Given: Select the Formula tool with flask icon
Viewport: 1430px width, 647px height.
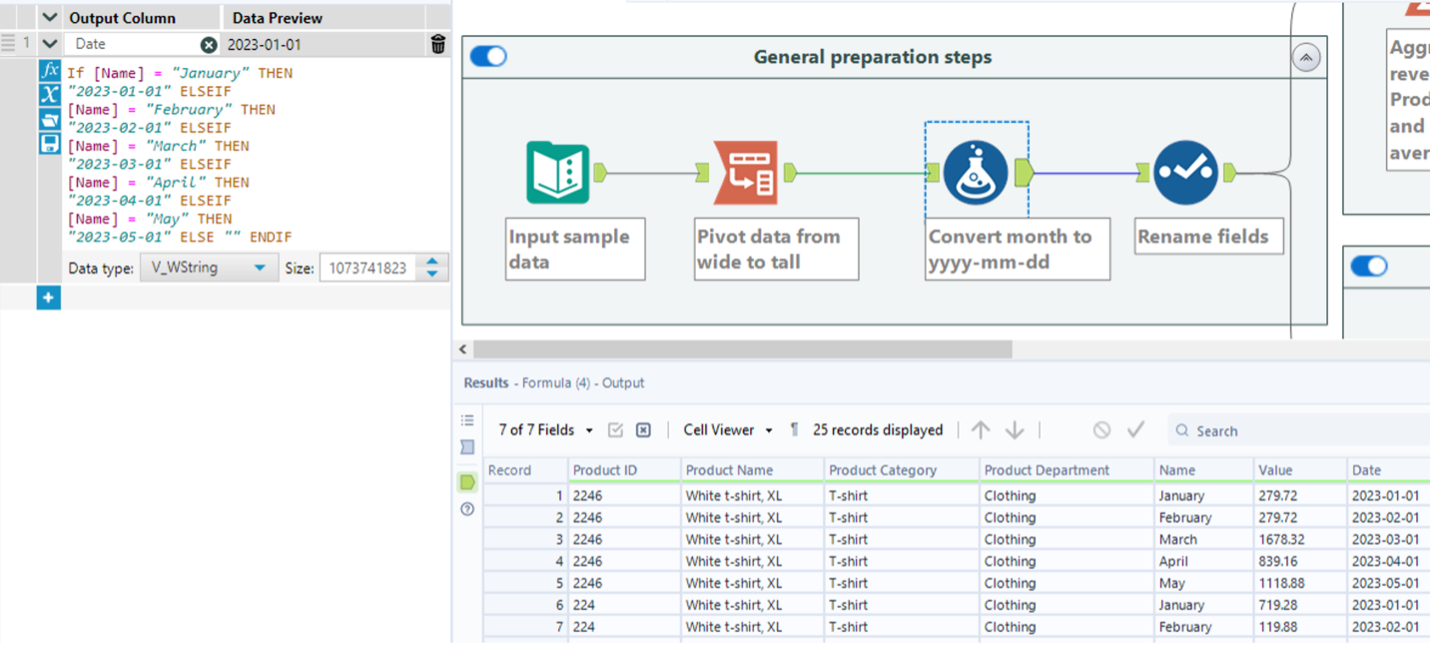Looking at the screenshot, I should [975, 173].
